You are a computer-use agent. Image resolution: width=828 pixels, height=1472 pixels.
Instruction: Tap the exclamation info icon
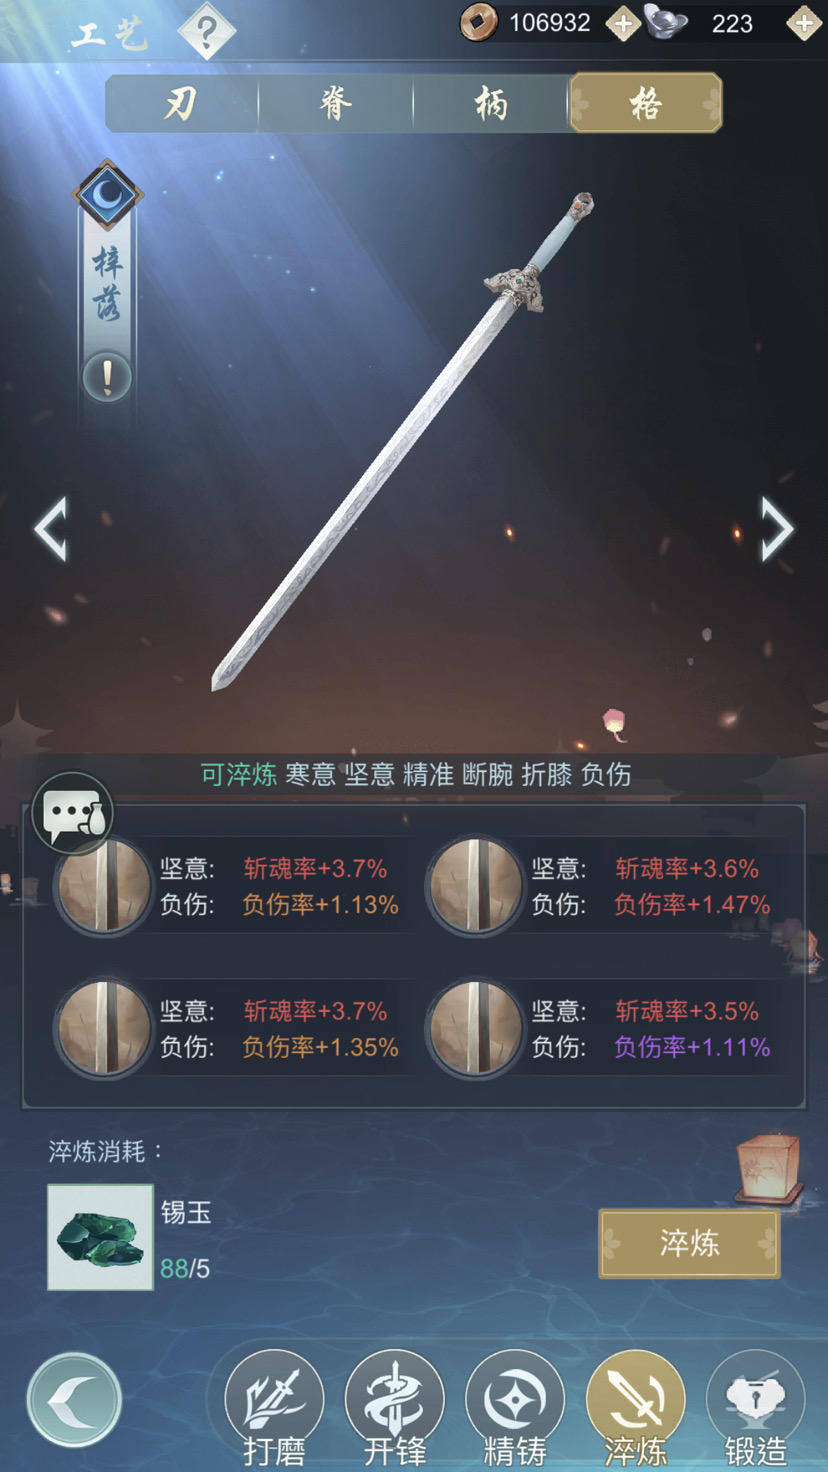107,378
